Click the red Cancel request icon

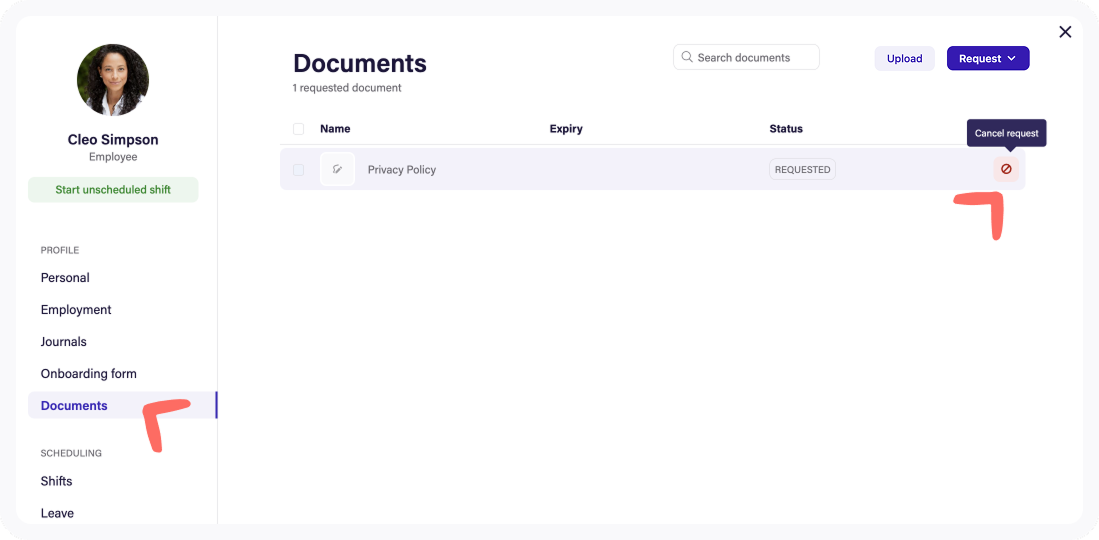coord(1006,169)
